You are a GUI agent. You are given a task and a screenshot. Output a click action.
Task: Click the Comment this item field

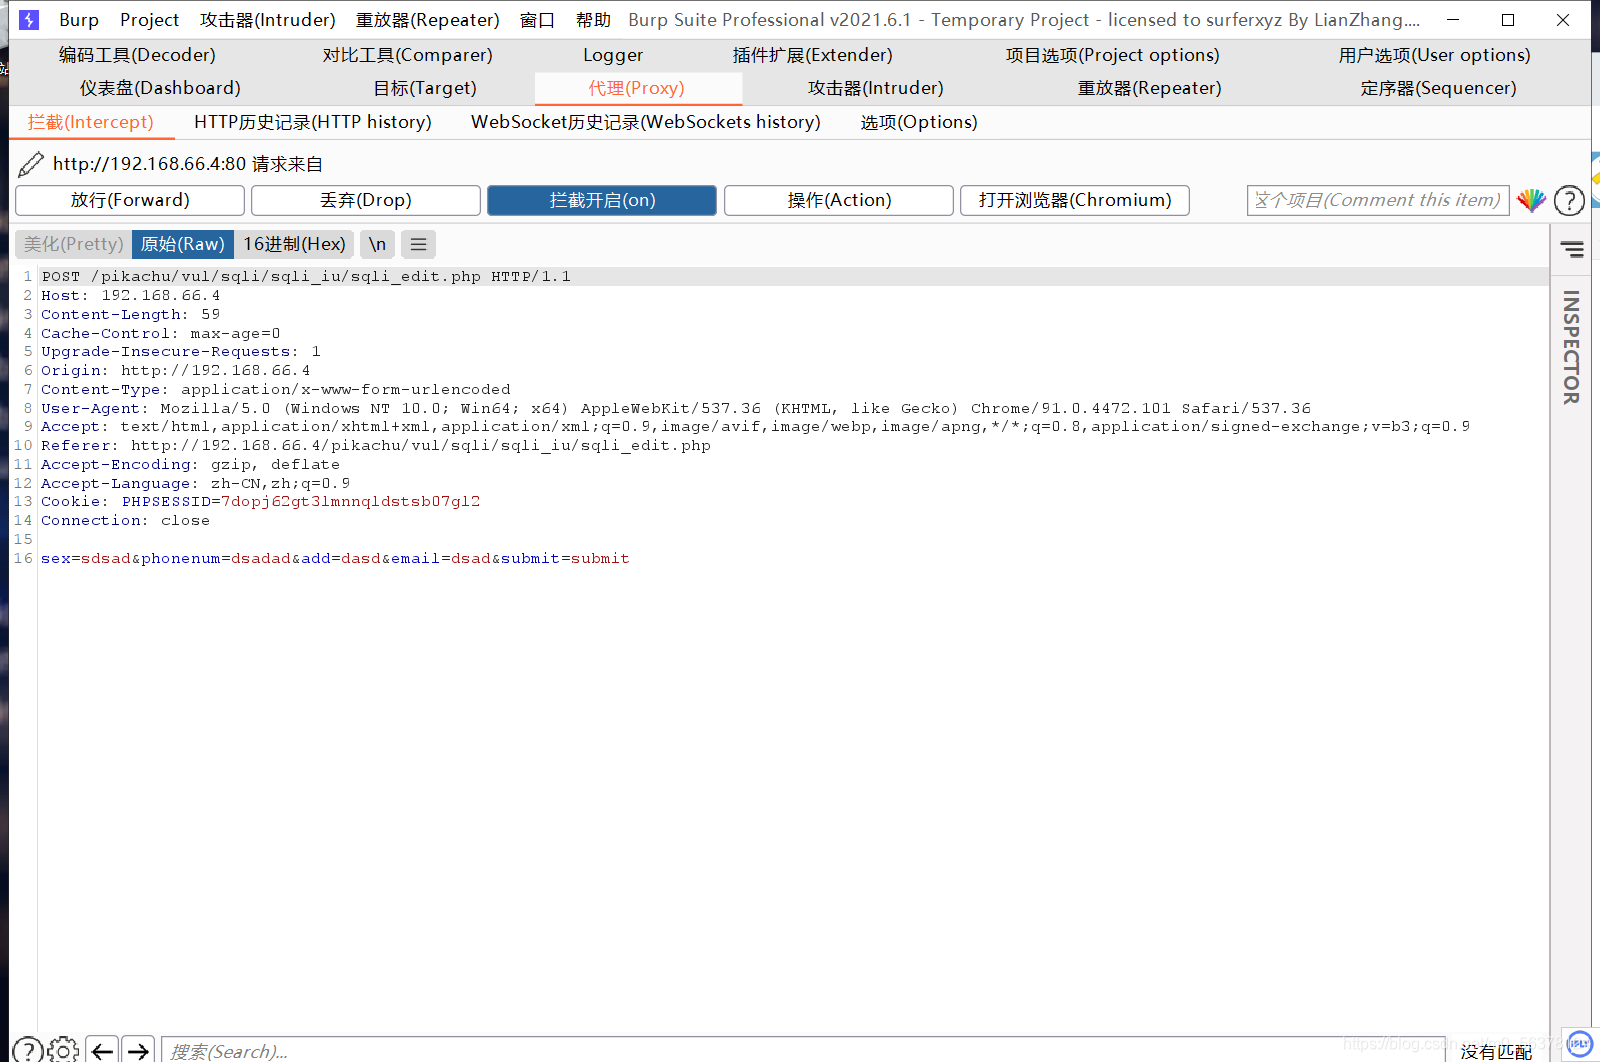coord(1378,200)
